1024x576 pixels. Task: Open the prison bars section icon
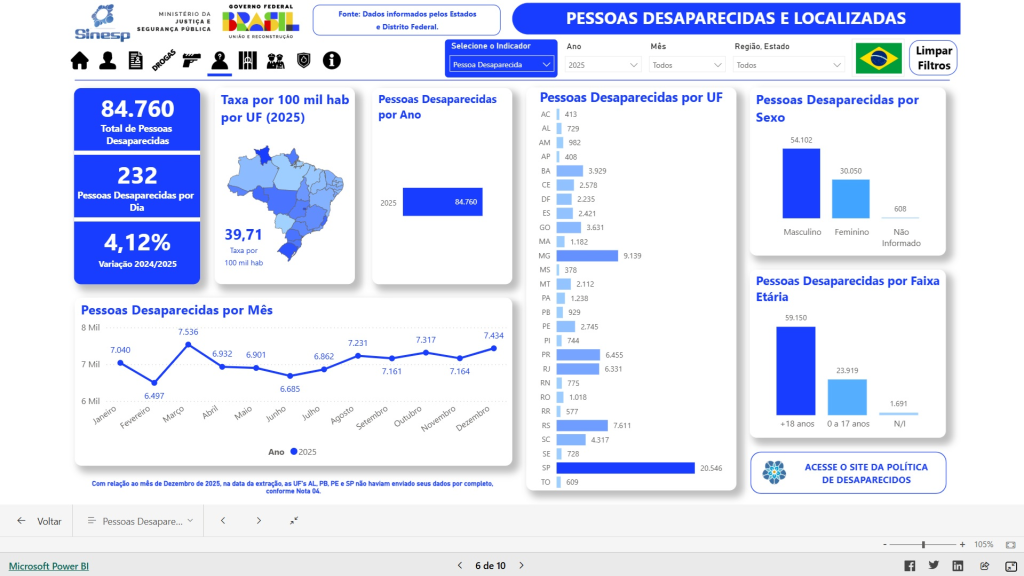click(247, 61)
